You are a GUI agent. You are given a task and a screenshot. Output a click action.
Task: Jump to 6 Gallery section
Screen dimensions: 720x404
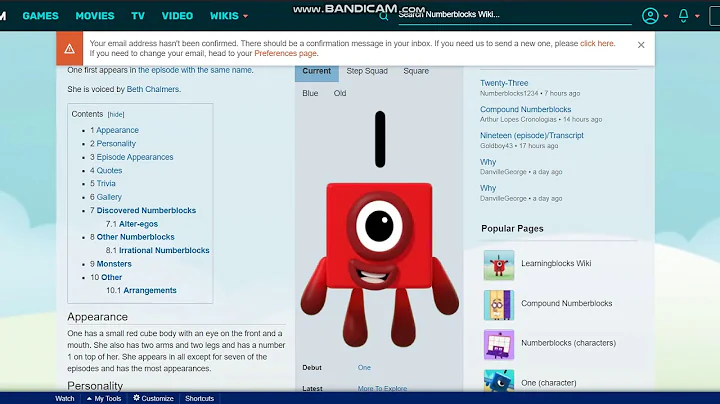point(106,197)
